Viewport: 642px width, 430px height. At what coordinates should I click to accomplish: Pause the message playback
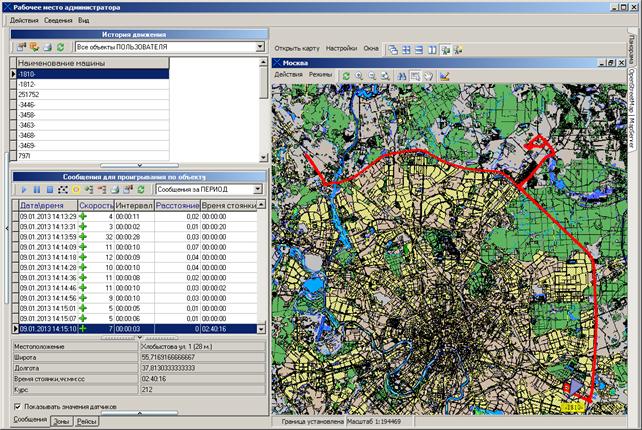coord(37,190)
